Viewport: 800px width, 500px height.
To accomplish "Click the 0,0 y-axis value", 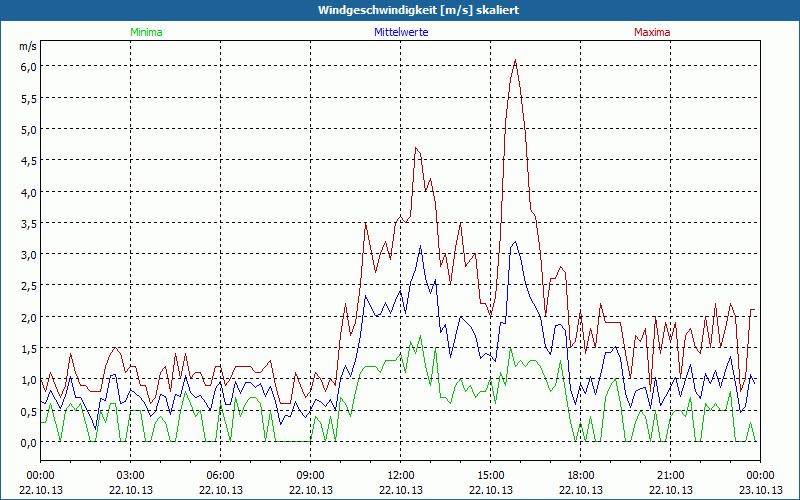I will [29, 442].
